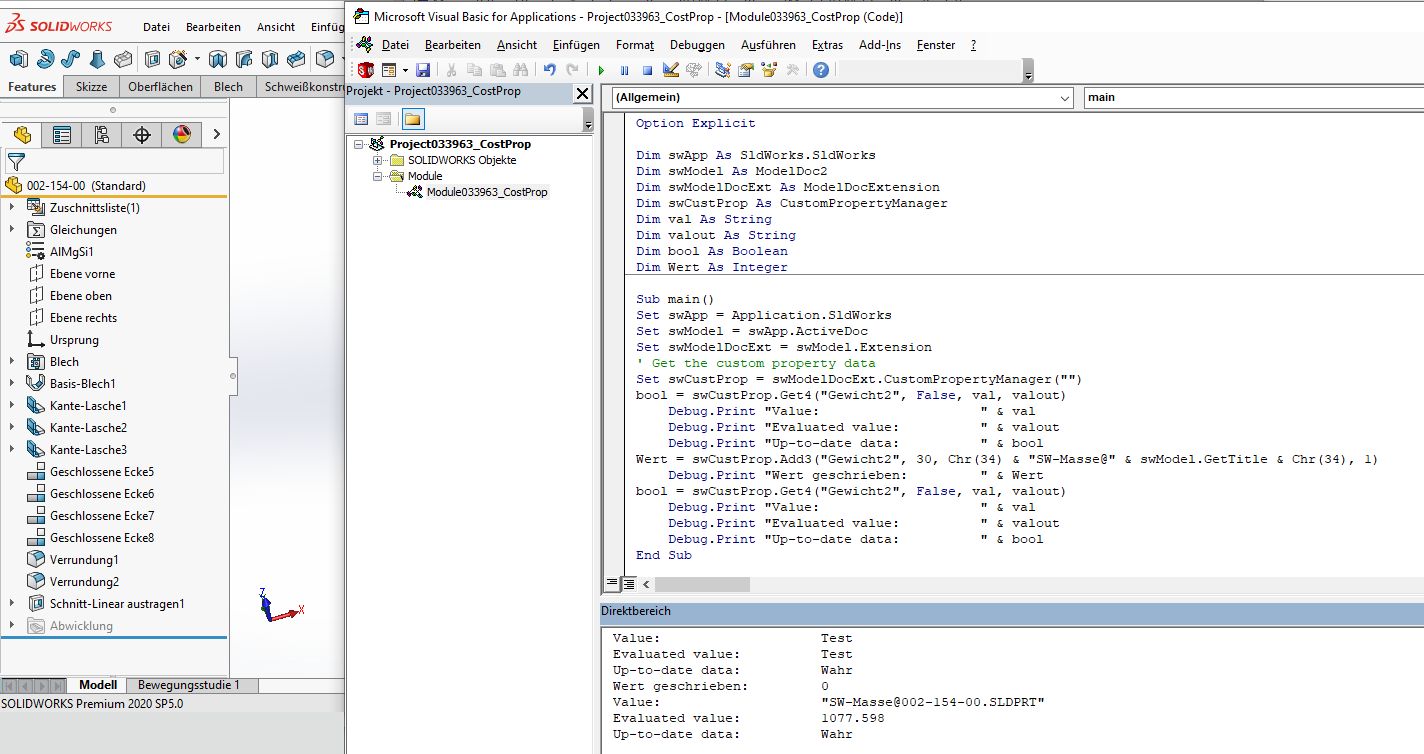Screen dimensions: 1424x754
Task: Expand Basis-Blech1 feature node
Action: 11,383
